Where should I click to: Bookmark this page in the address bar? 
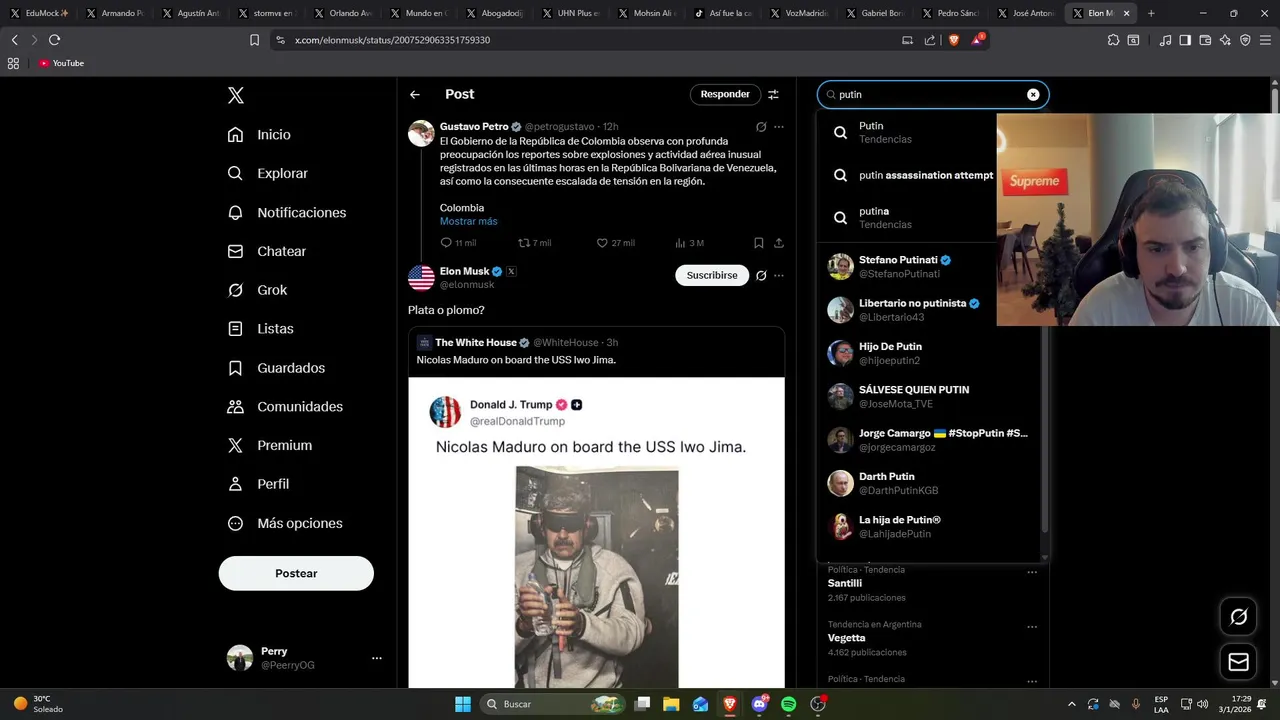tap(254, 40)
